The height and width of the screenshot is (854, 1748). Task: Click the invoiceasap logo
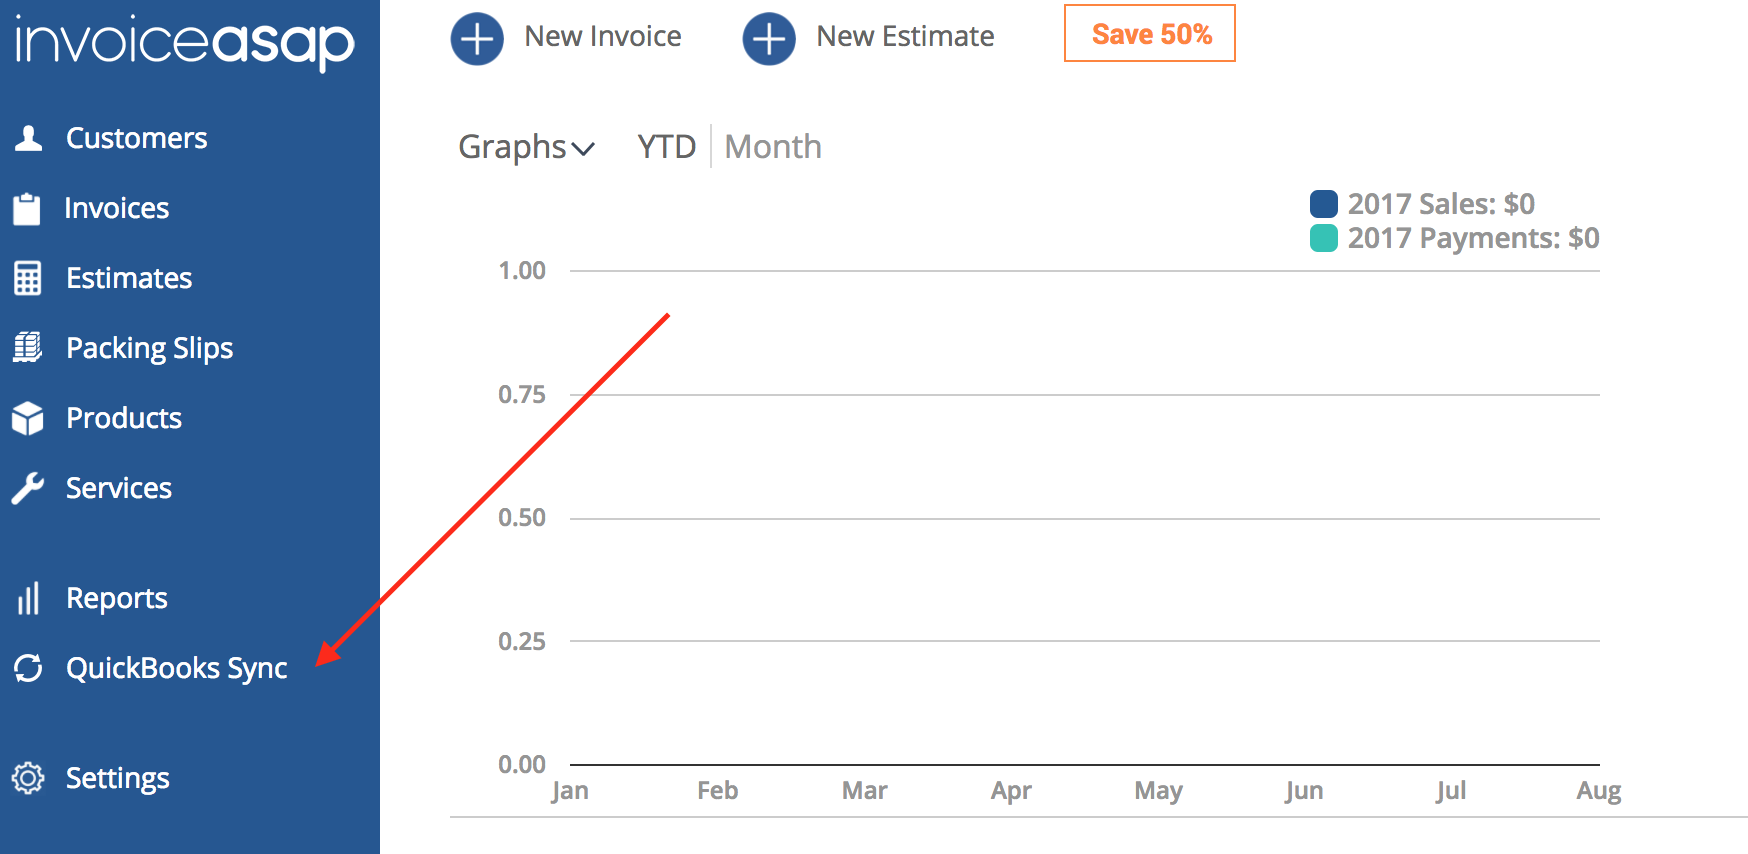coord(185,42)
